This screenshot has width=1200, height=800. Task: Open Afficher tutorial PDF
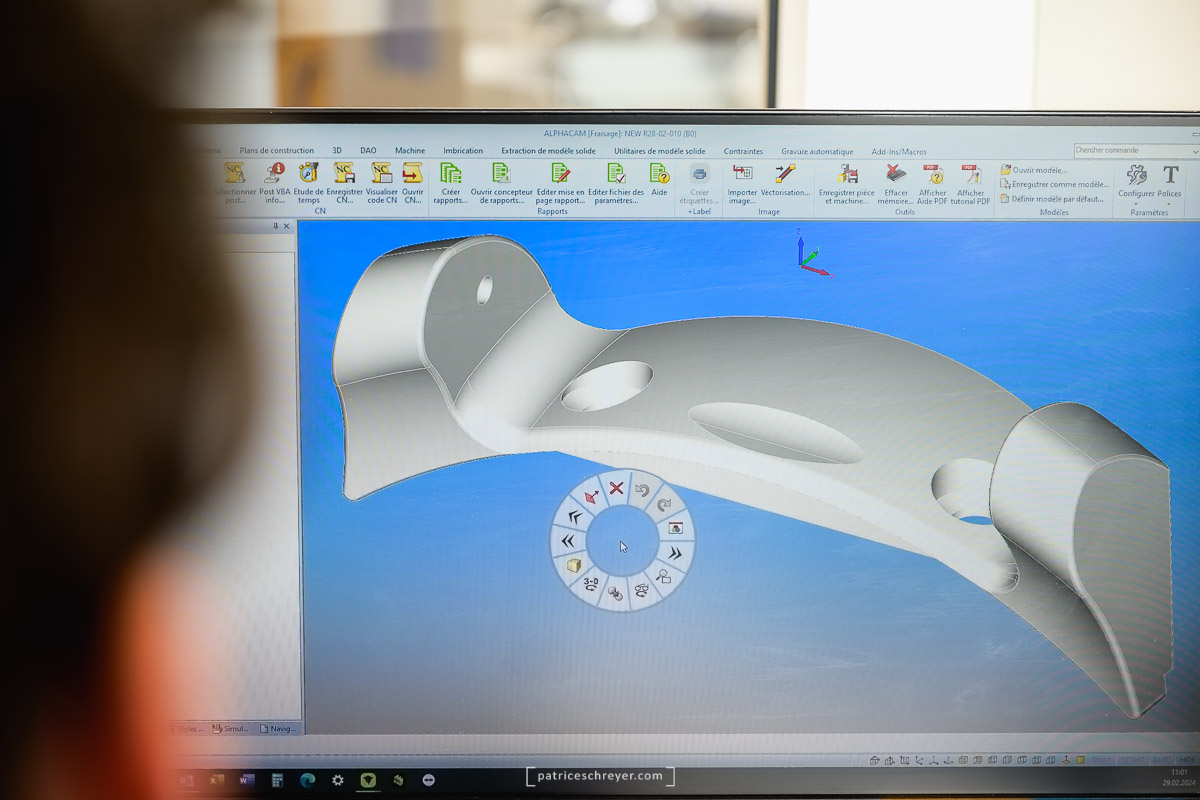[971, 183]
